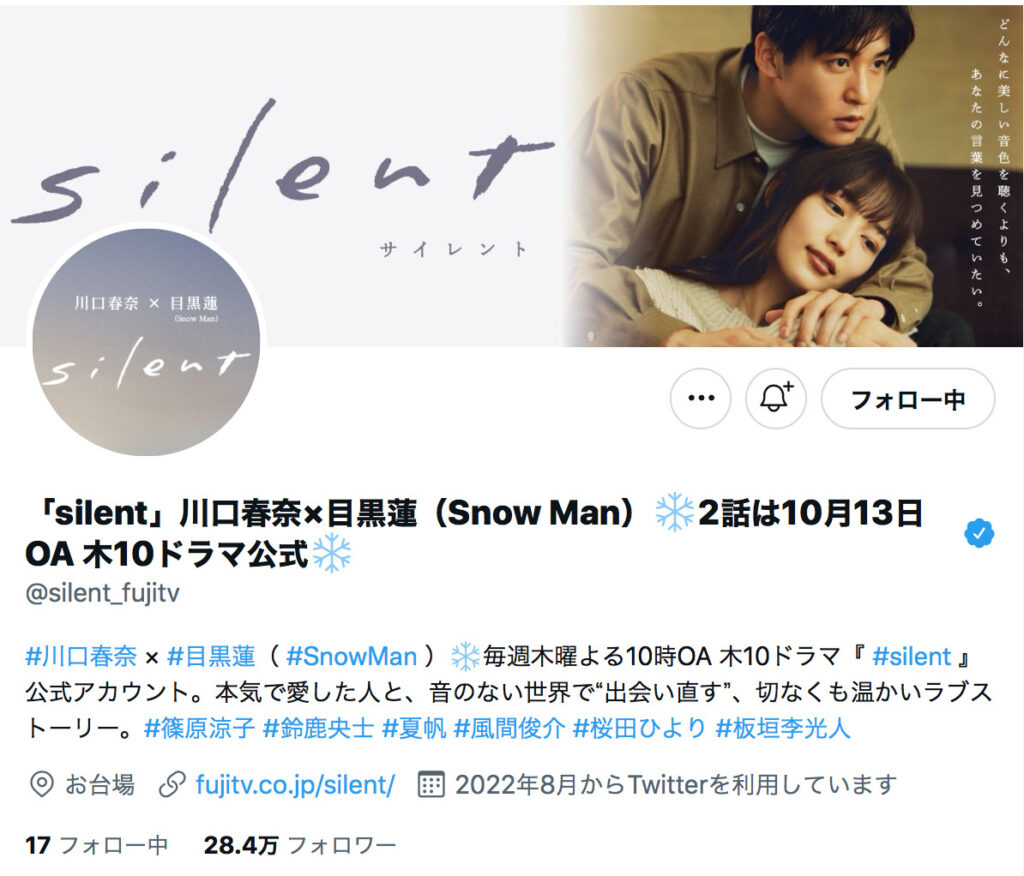This screenshot has height=876, width=1024.
Task: View the 28.4万 フォロワー followers list
Action: click(x=300, y=845)
